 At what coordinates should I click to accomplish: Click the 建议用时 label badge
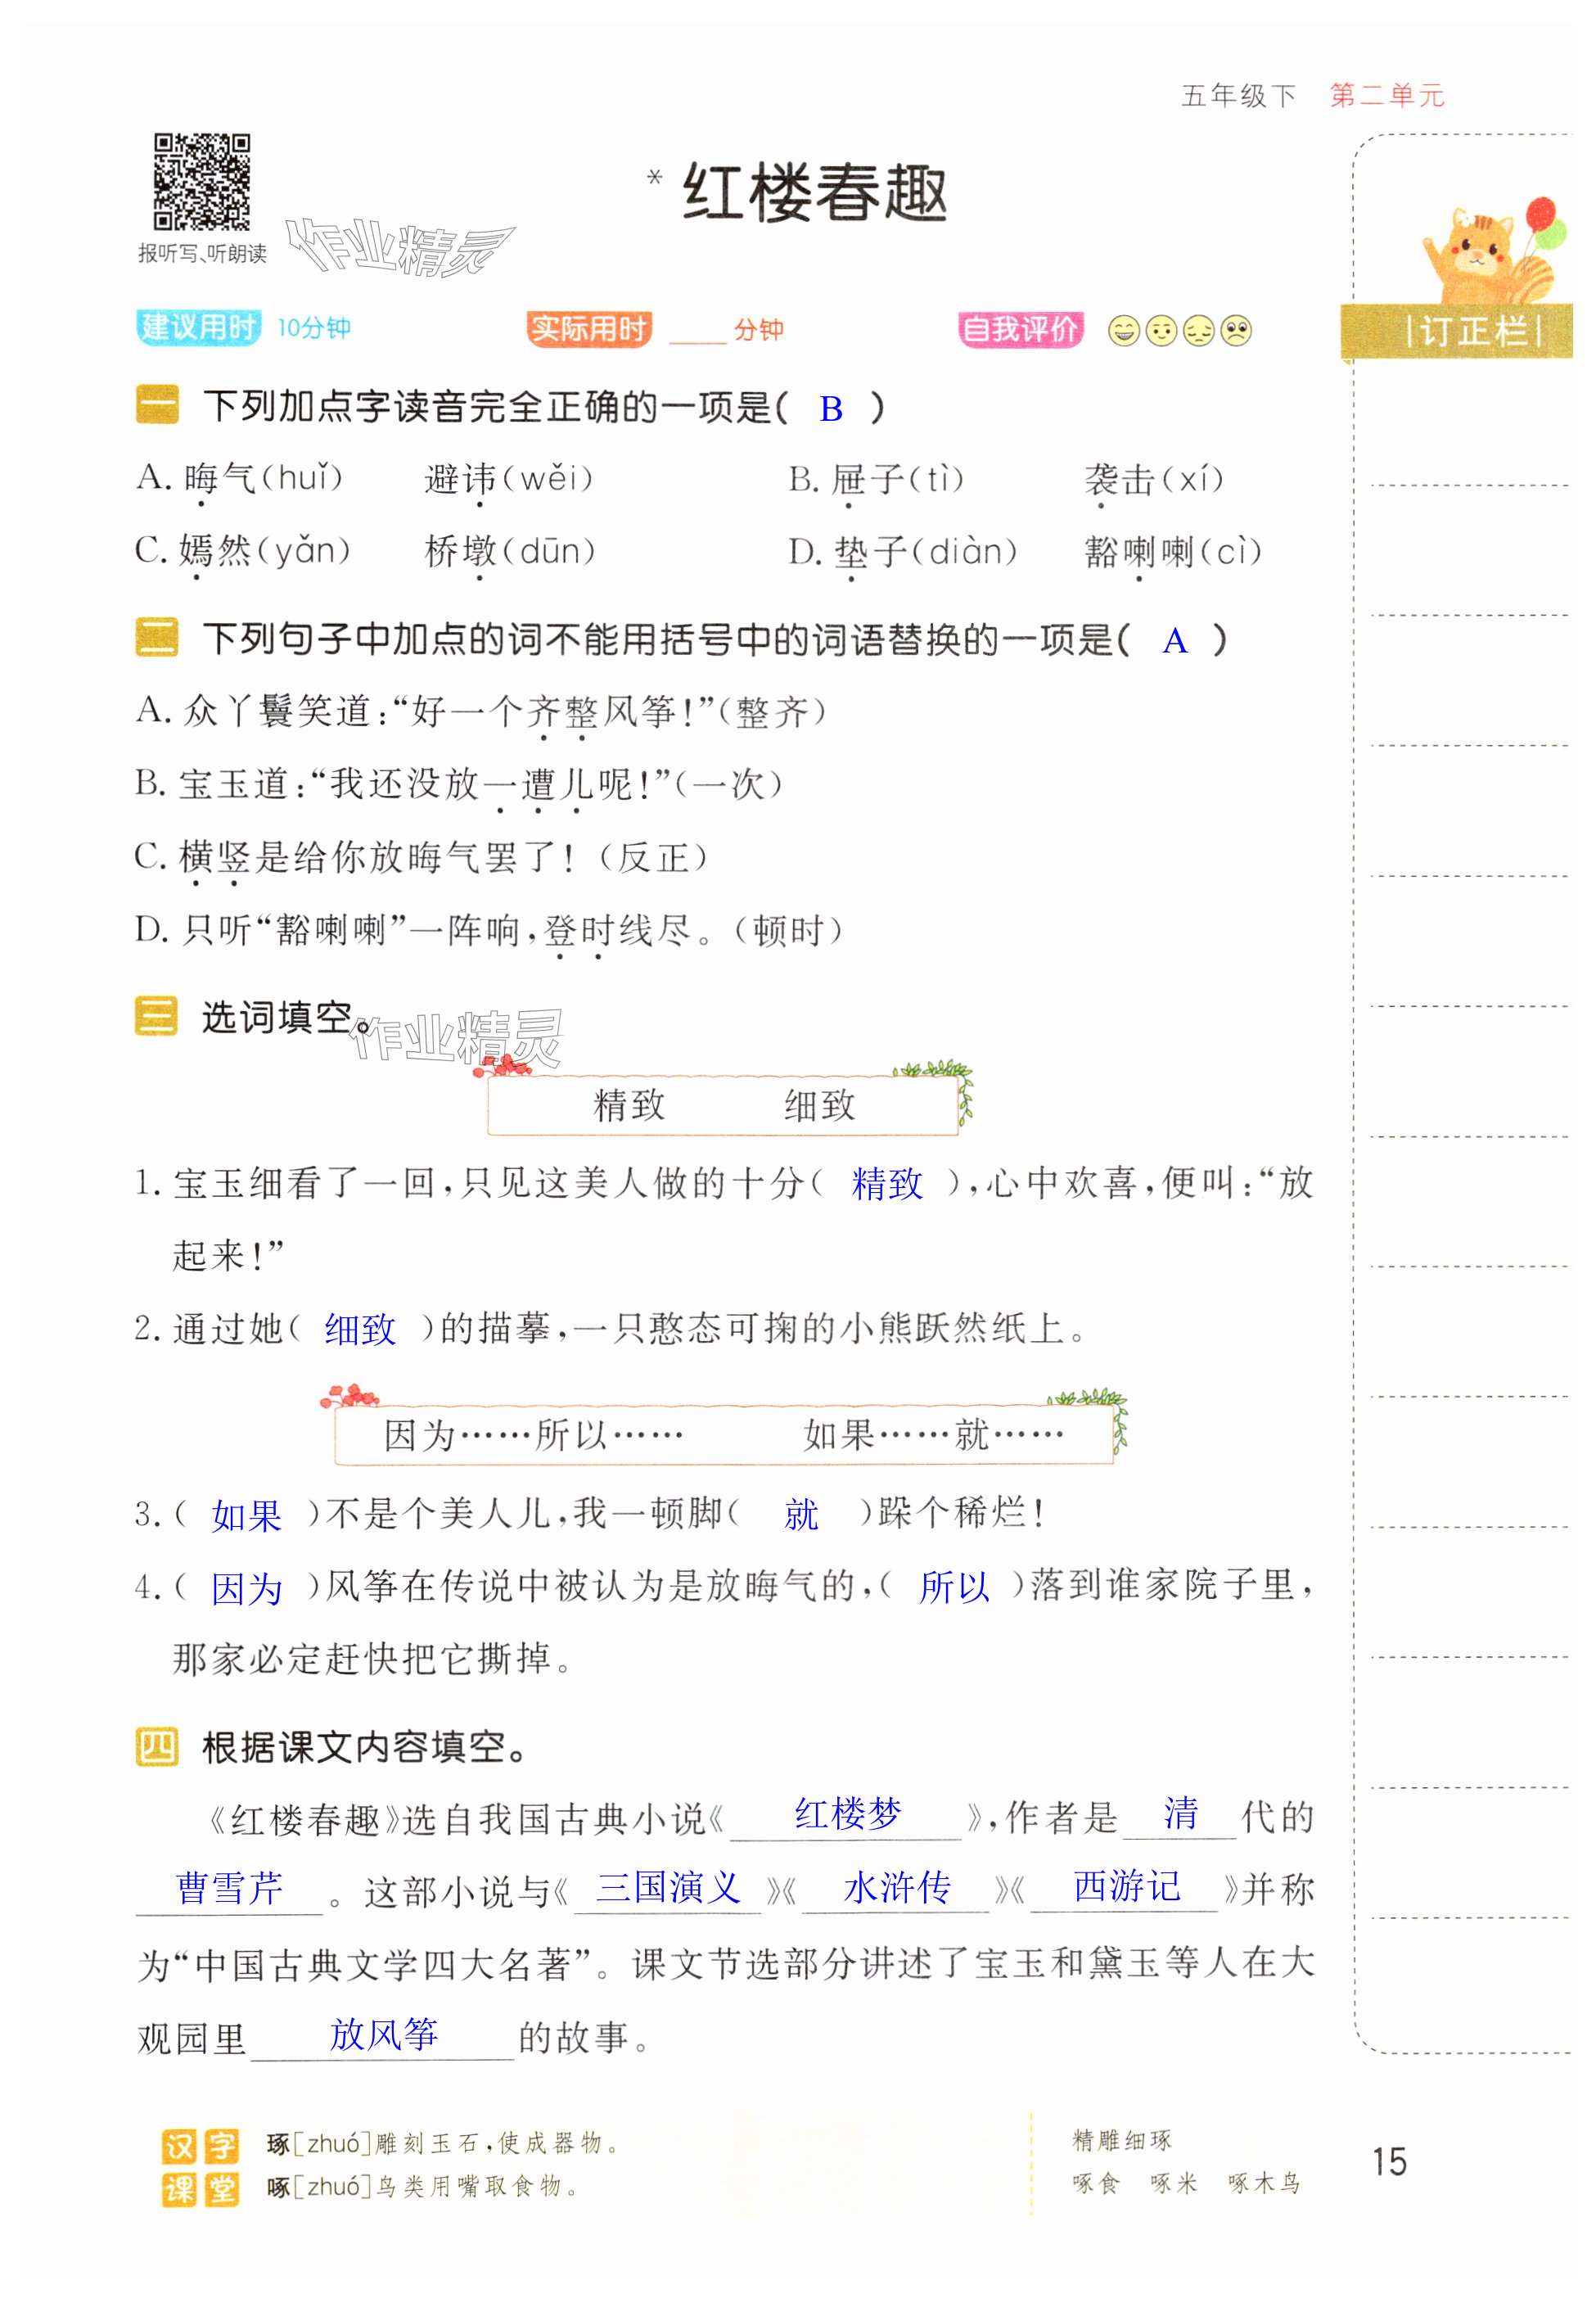(x=198, y=328)
